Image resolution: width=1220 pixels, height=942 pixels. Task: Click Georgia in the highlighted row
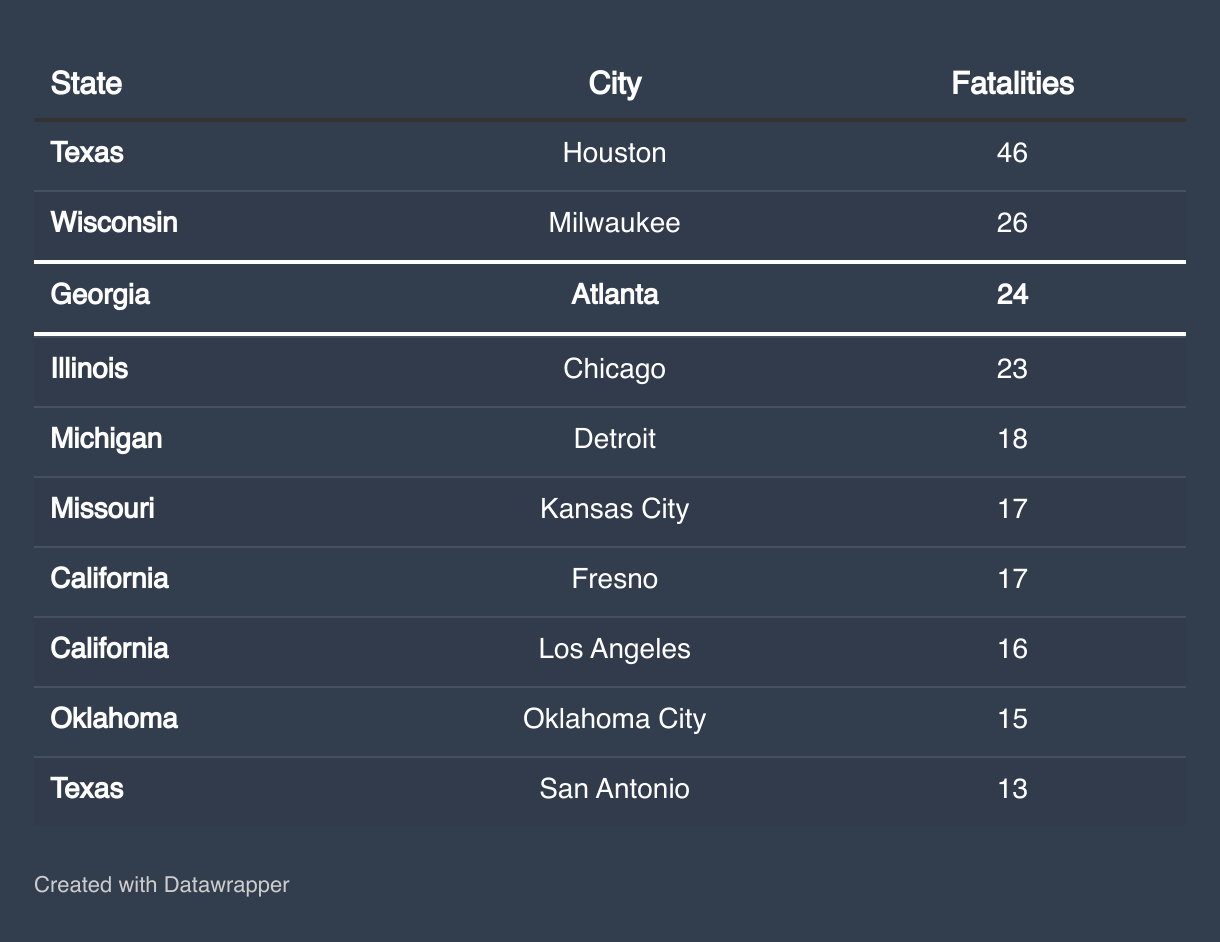[100, 295]
